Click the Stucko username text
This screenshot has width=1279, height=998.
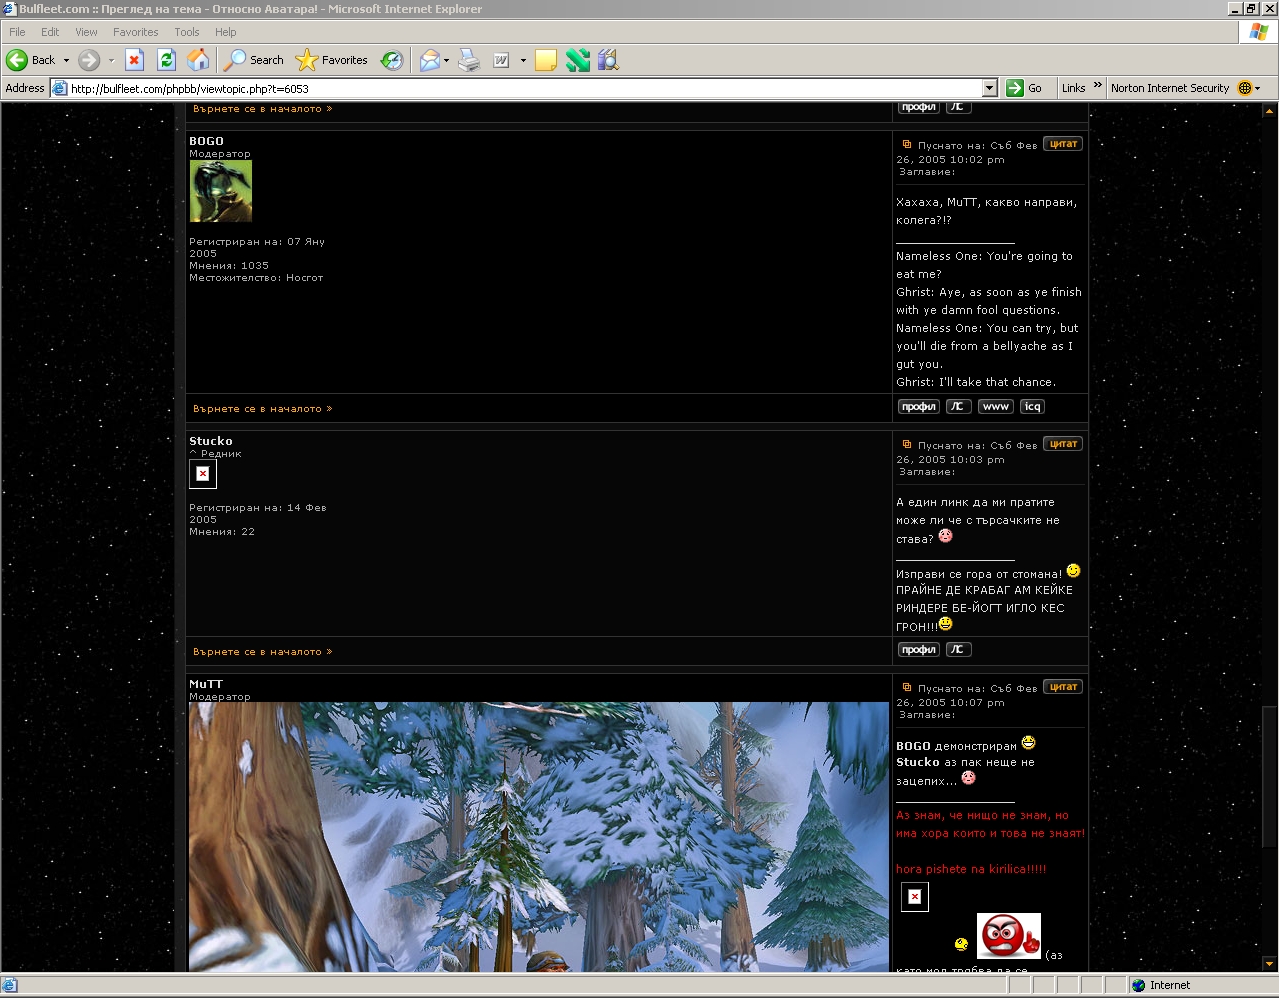coord(211,441)
